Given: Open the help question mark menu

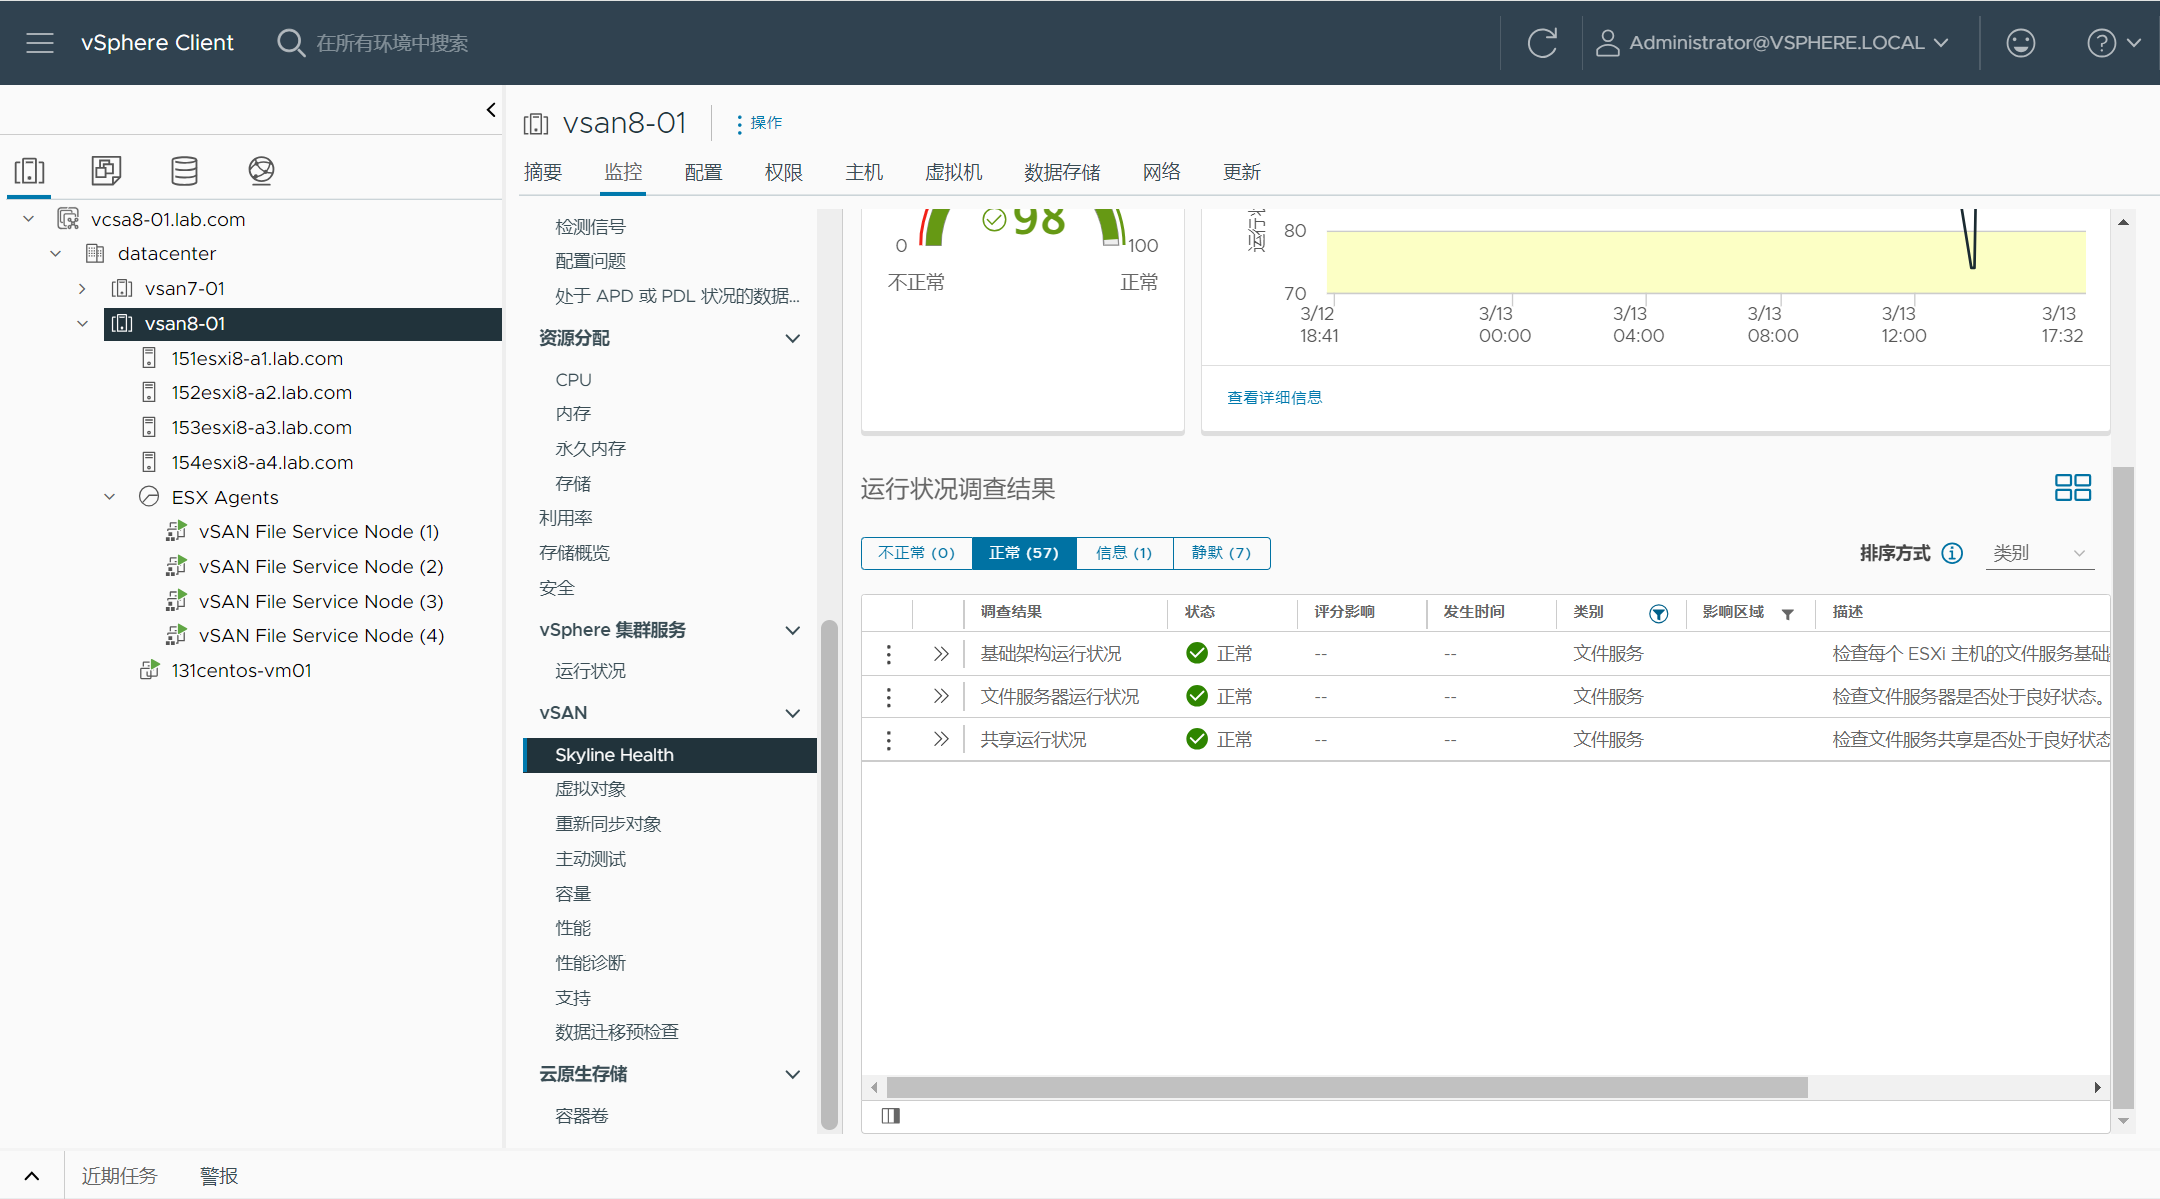Looking at the screenshot, I should click(x=2112, y=43).
